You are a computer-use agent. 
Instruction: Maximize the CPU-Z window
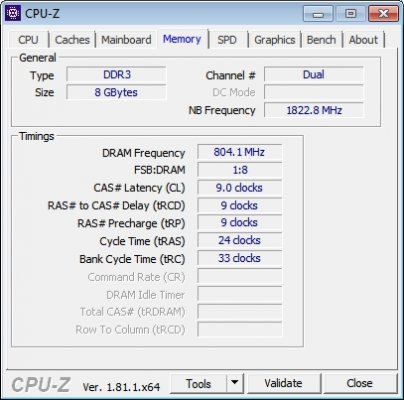tap(350, 14)
